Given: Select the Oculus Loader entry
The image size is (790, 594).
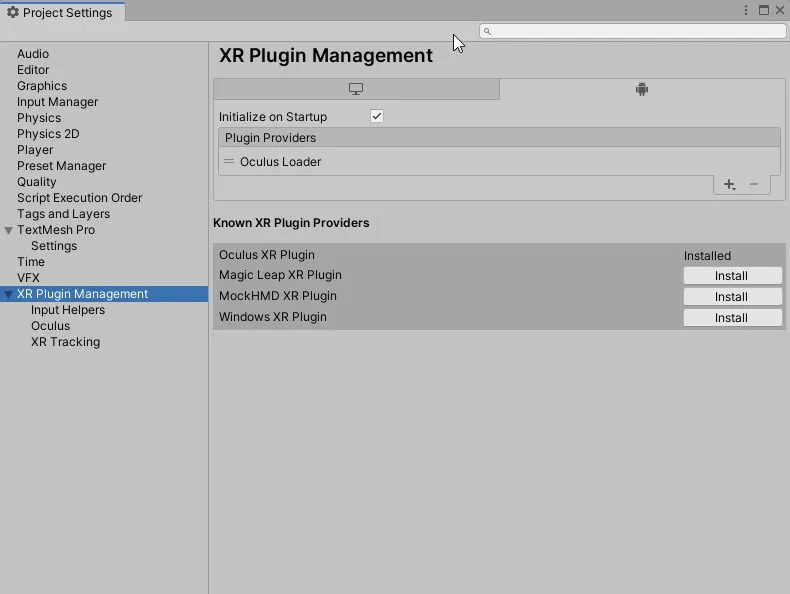Looking at the screenshot, I should 499,162.
